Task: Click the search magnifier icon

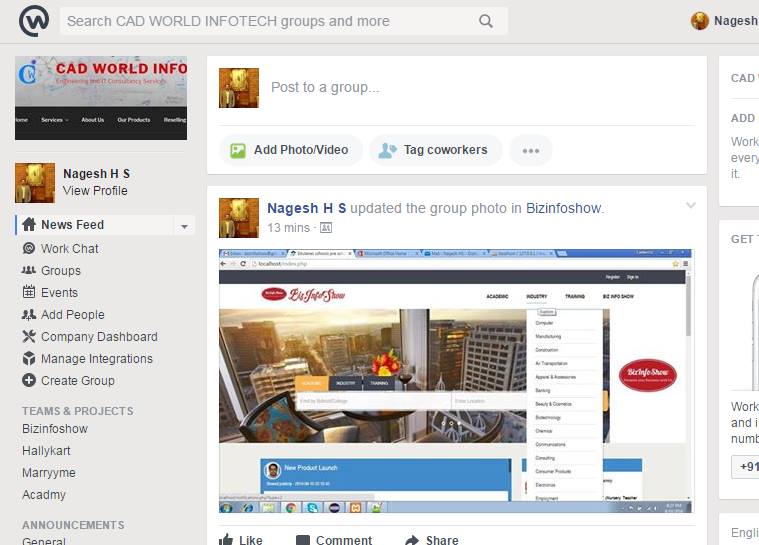Action: (486, 21)
